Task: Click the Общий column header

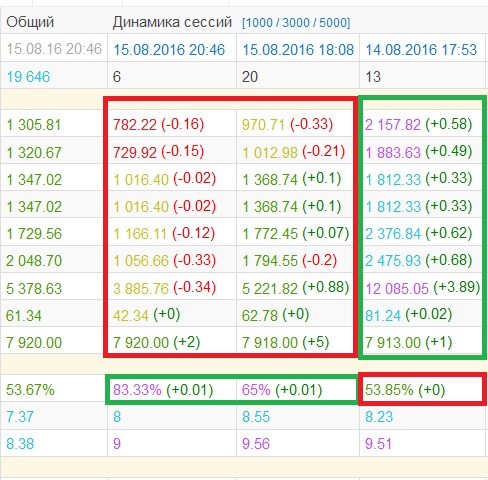Action: pyautogui.click(x=30, y=22)
